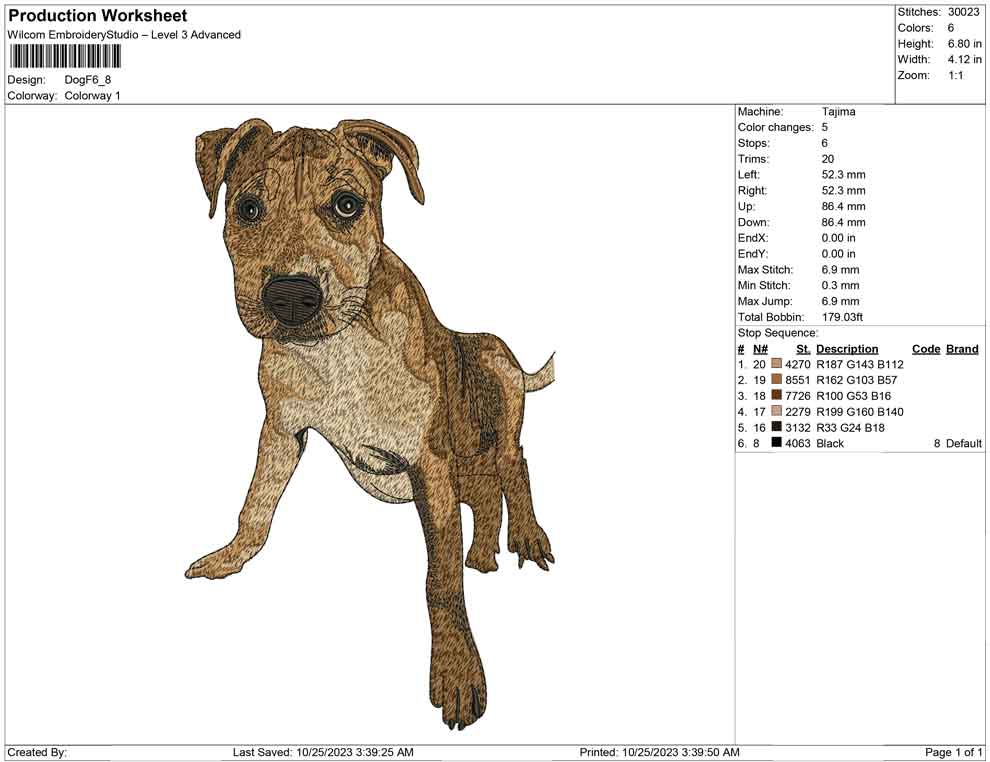Click the 'Production Worksheet' heading
Screen dimensions: 990x762
(98, 16)
